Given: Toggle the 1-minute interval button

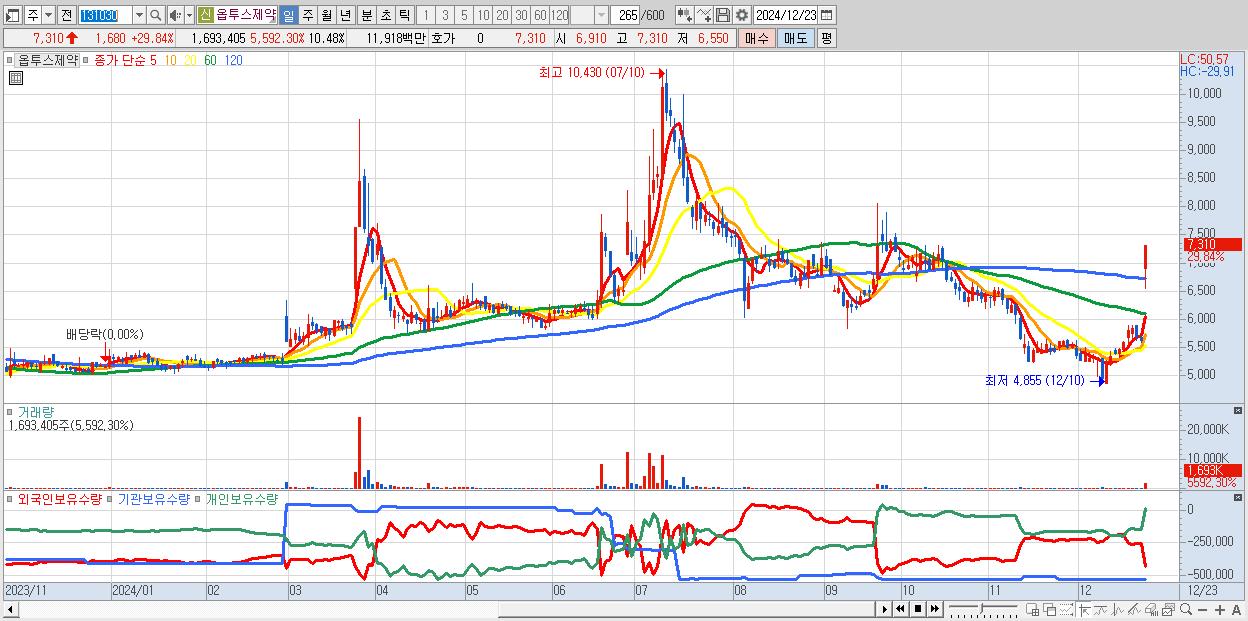Looking at the screenshot, I should click(425, 15).
